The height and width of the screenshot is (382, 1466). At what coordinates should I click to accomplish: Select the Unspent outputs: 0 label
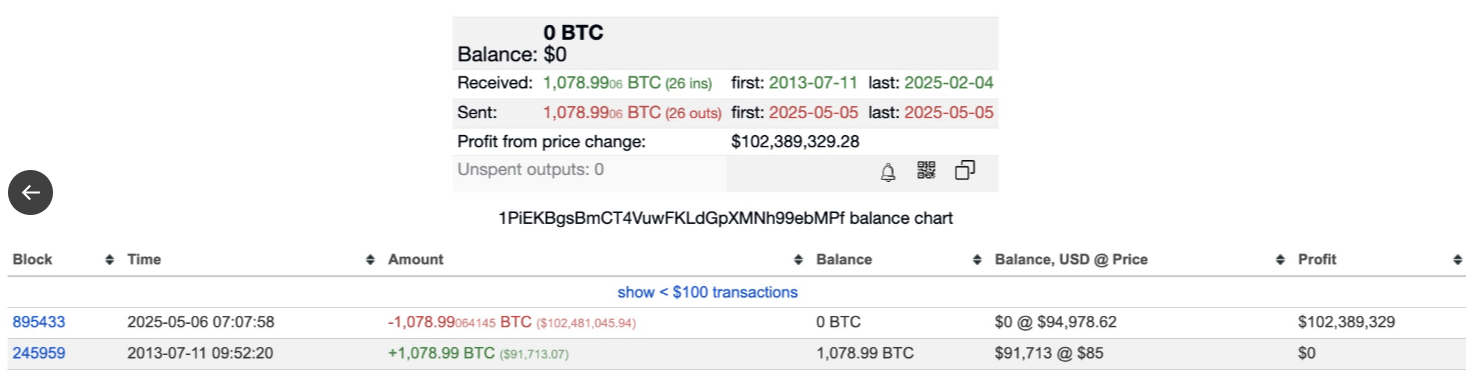pos(531,170)
